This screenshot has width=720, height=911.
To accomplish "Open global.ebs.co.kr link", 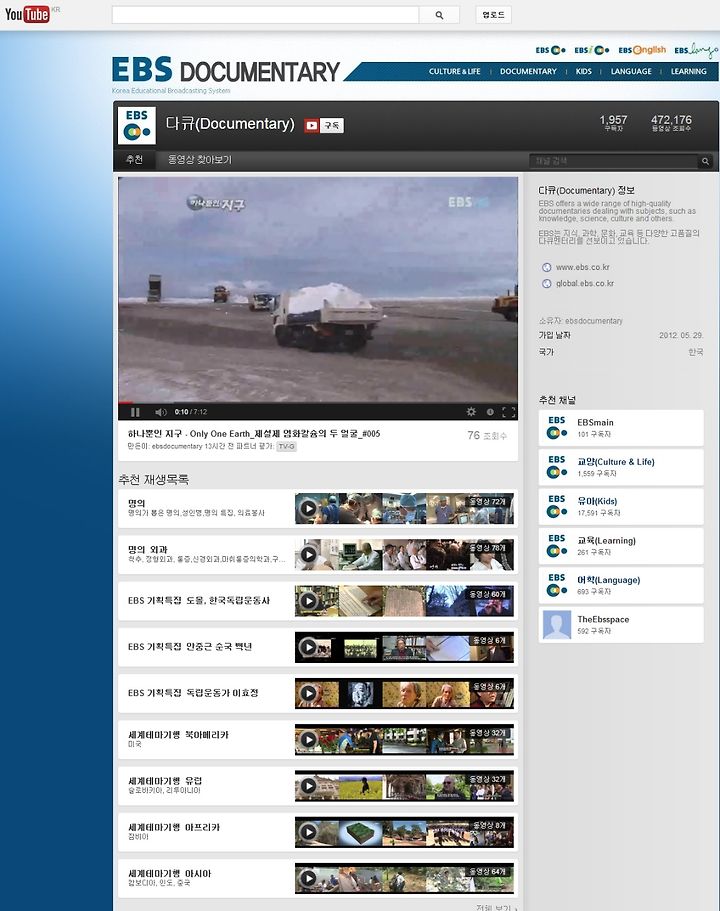I will point(585,284).
